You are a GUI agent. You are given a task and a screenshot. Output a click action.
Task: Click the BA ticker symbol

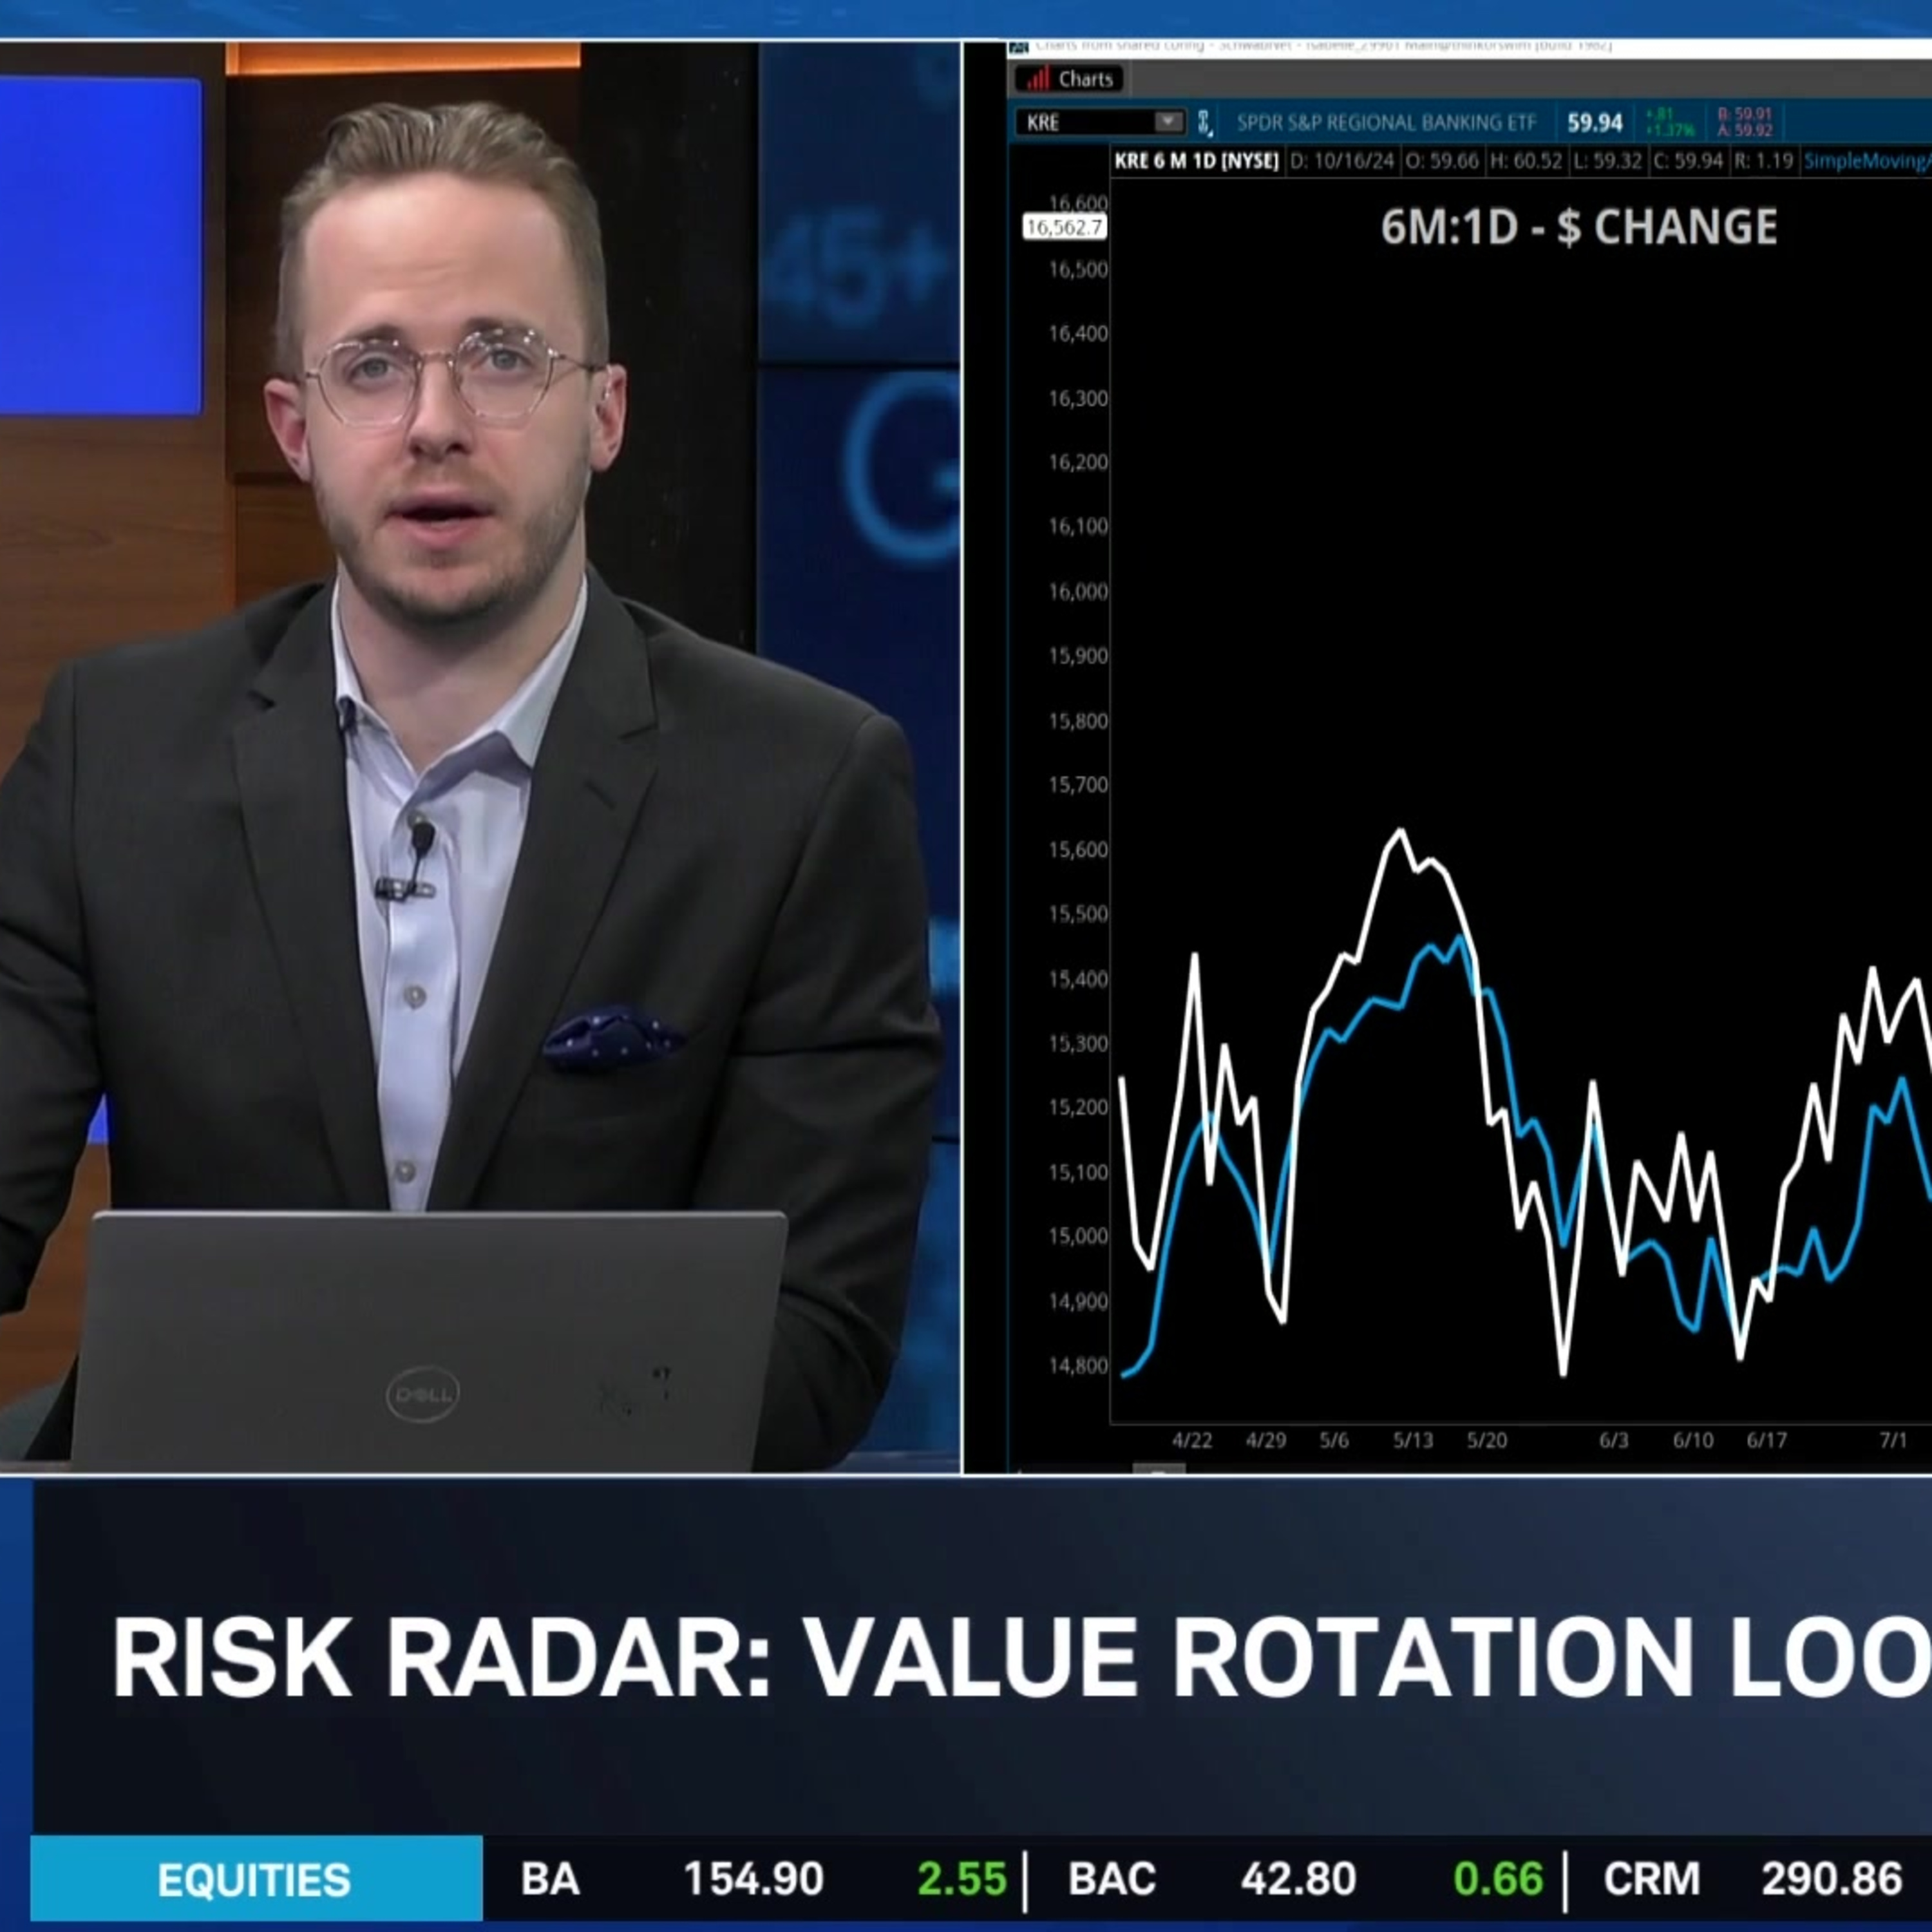(550, 1879)
